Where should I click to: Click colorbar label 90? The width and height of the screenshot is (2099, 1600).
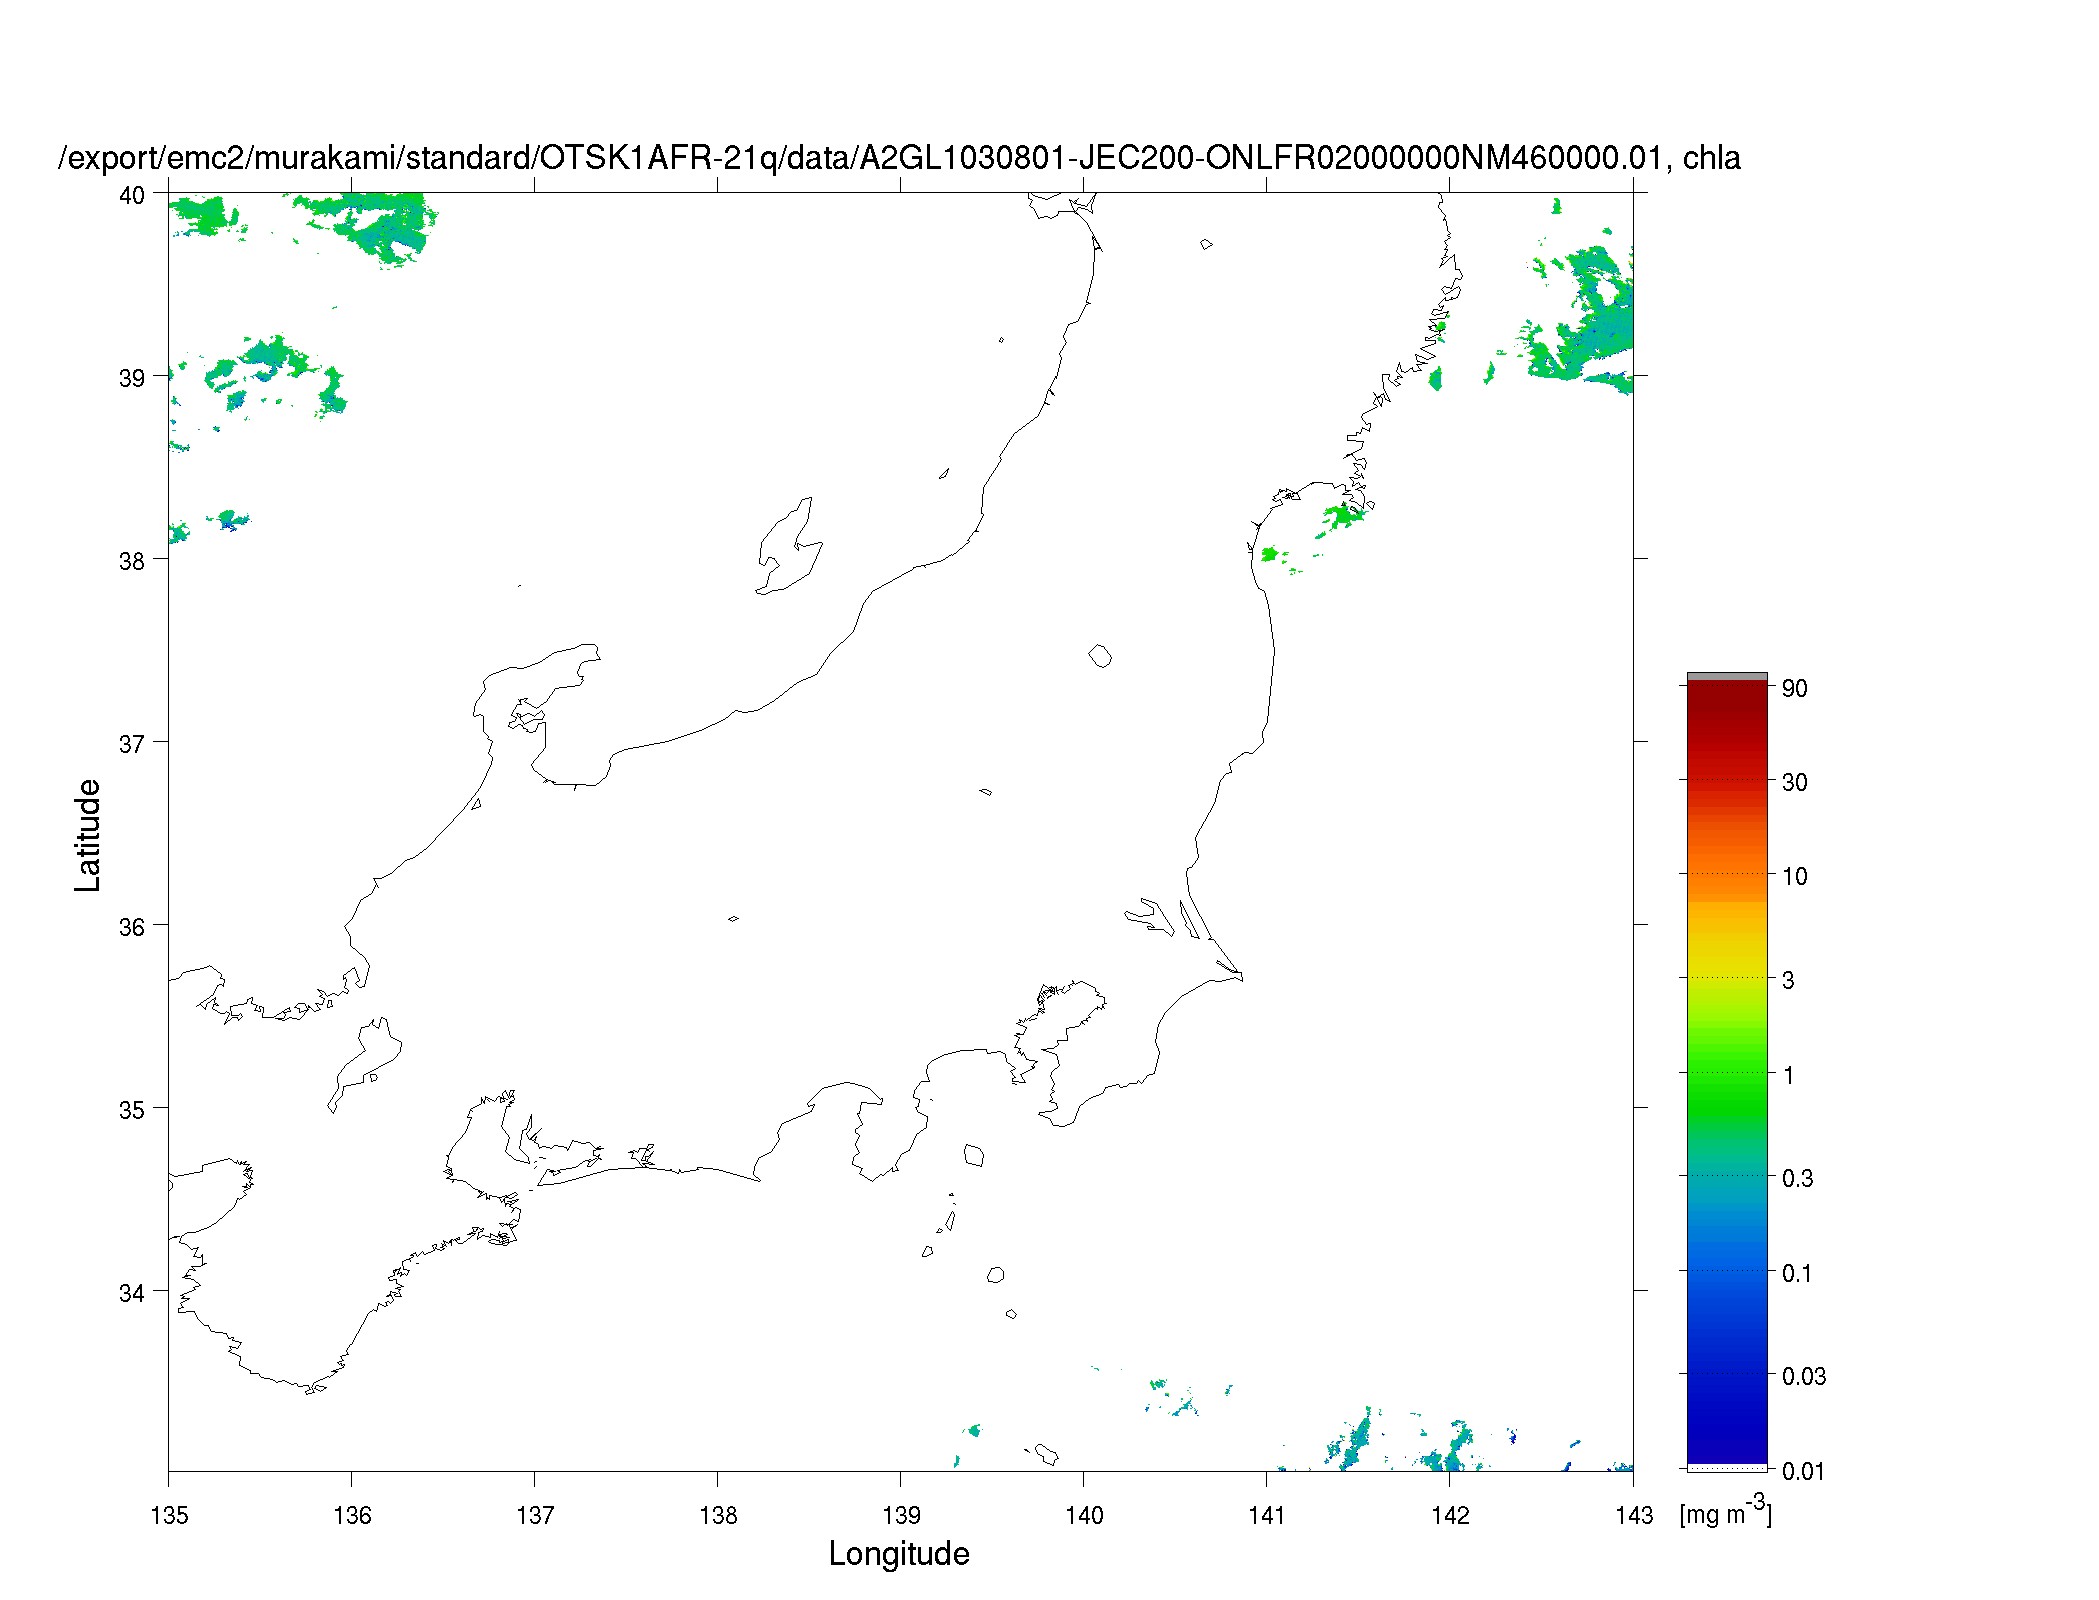[x=1795, y=688]
